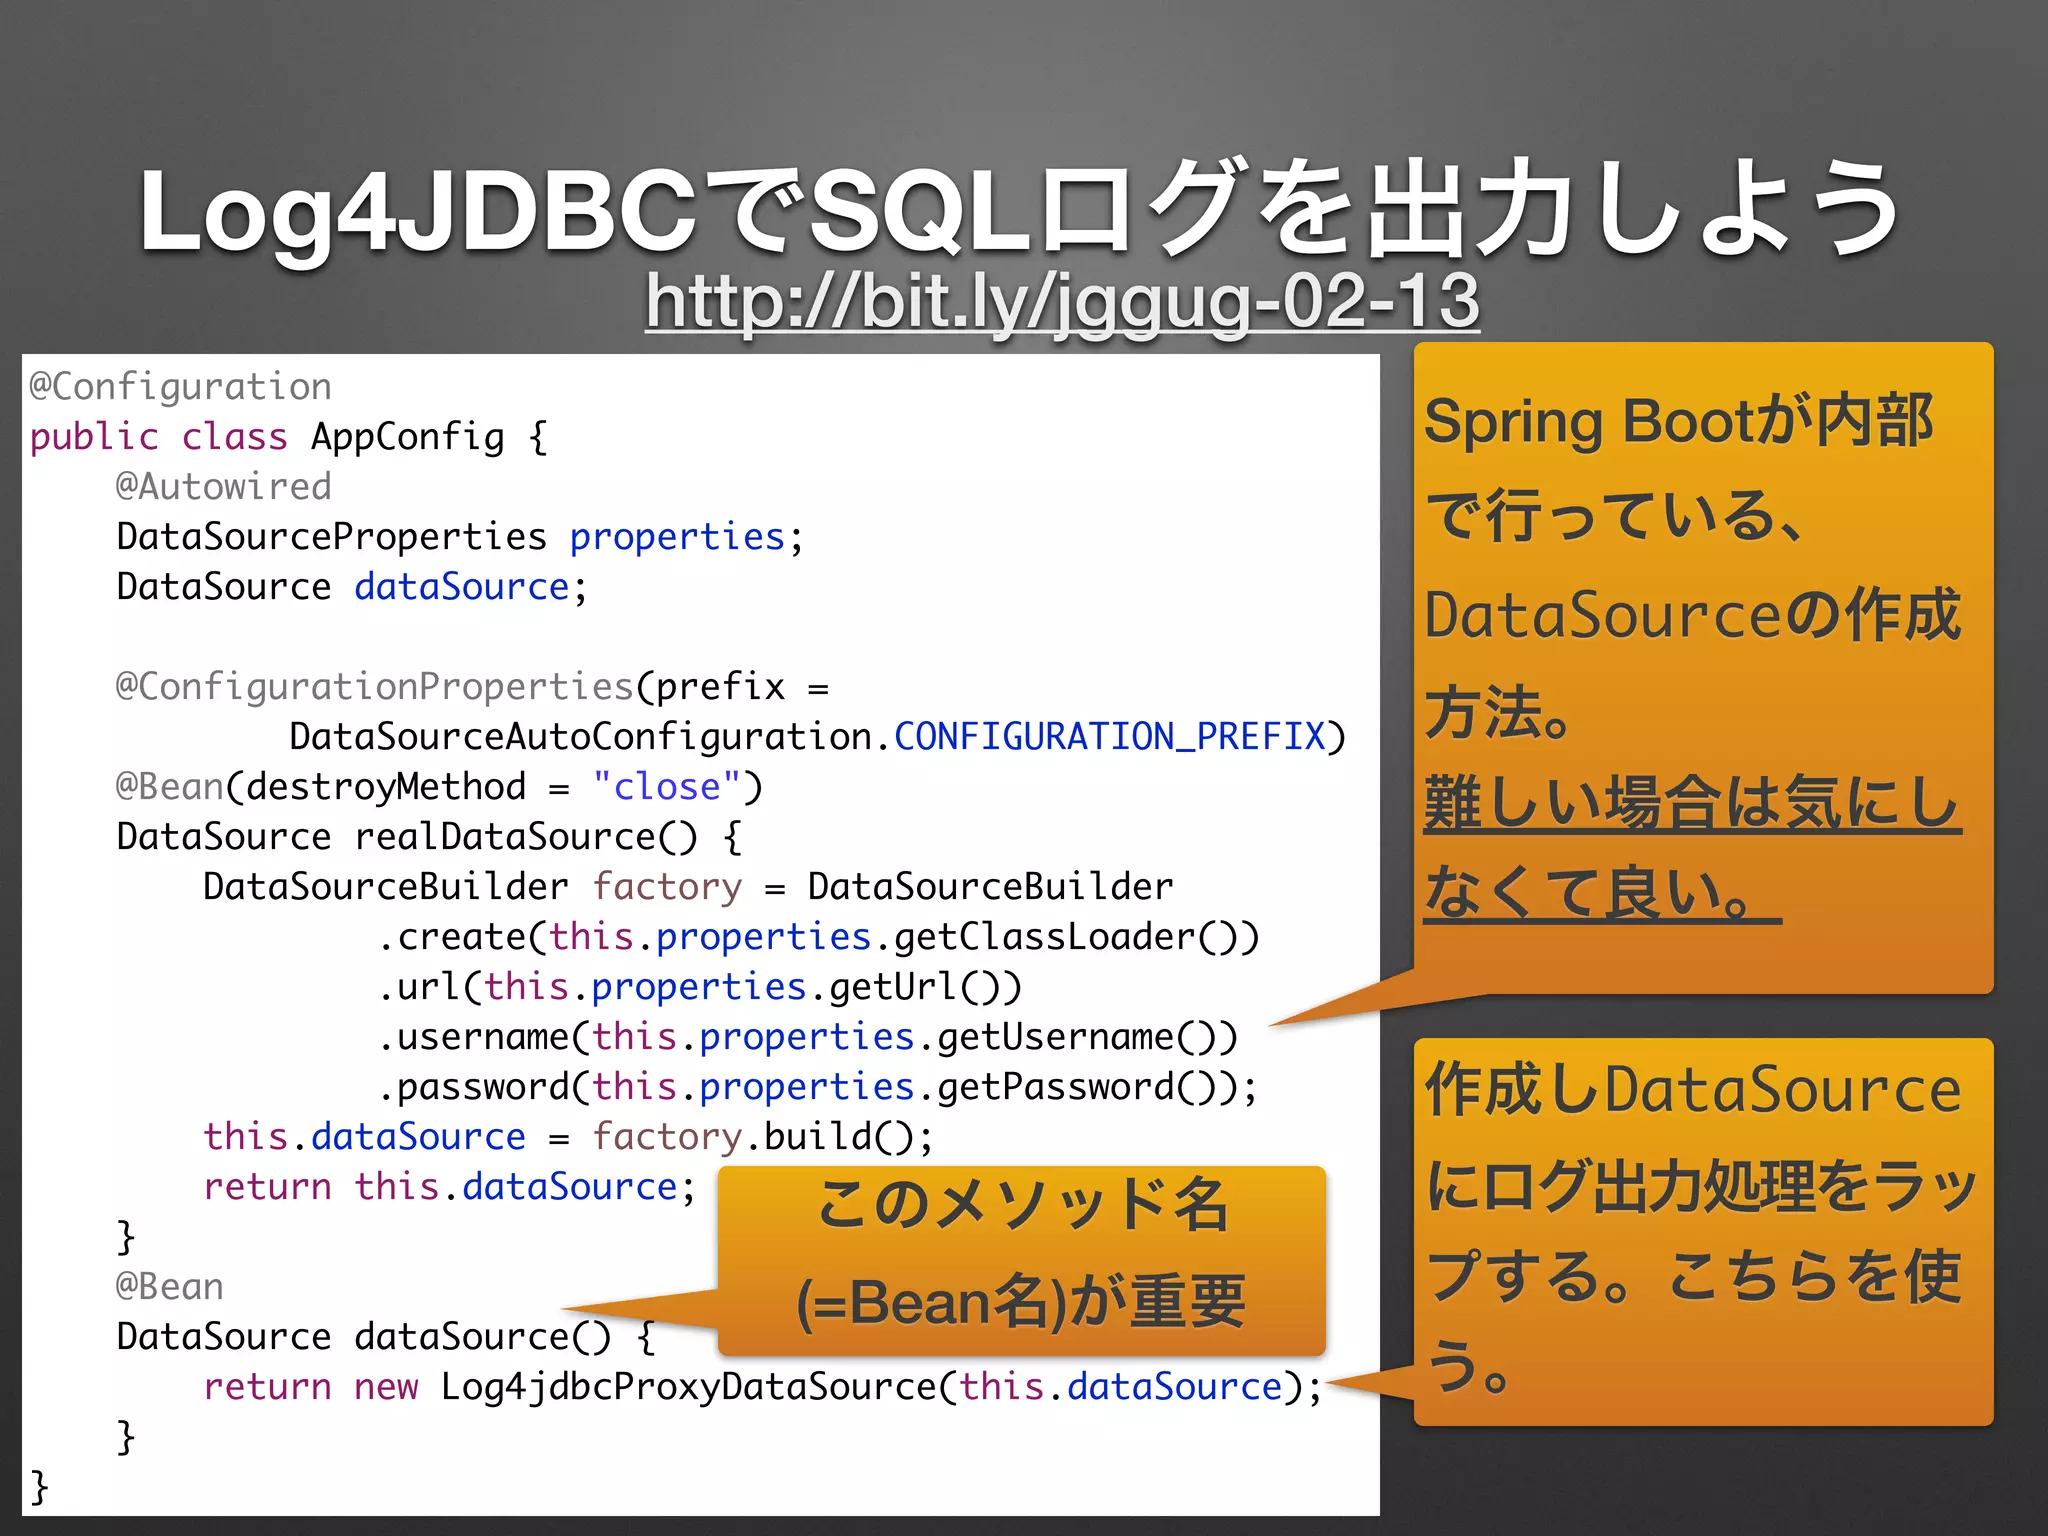This screenshot has width=2048, height=1536.
Task: Click 'return new Log4jdbcProxyDataSource' line
Action: point(763,1387)
